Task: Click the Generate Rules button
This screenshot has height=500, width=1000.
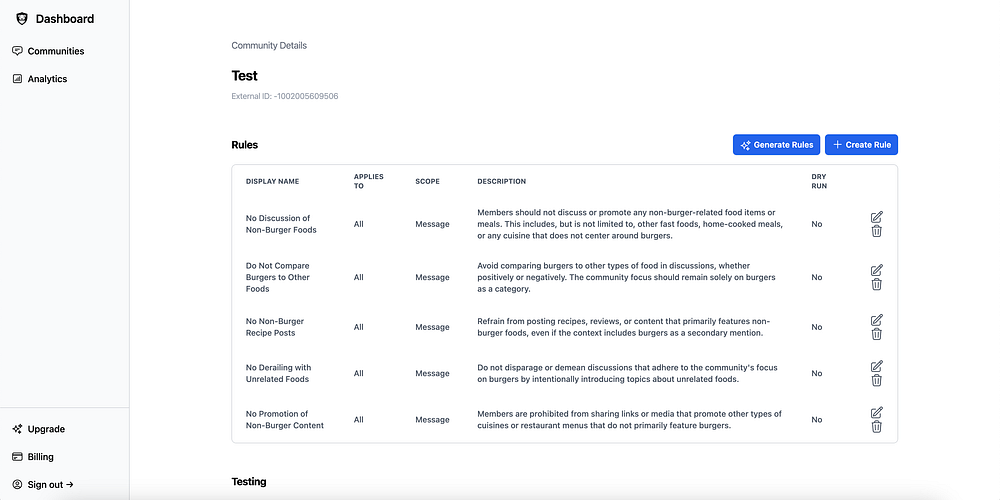Action: (x=776, y=145)
